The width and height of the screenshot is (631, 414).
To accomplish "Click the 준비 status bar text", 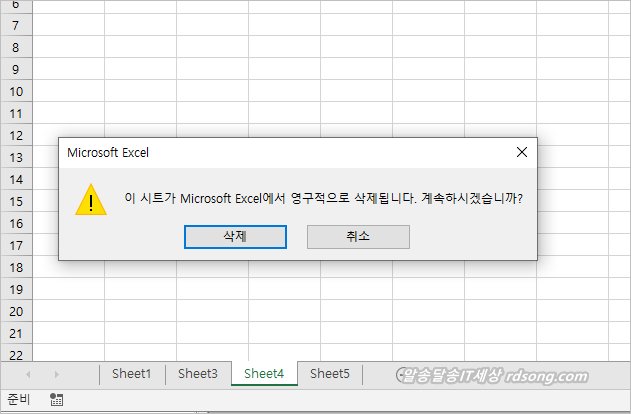I will [19, 400].
